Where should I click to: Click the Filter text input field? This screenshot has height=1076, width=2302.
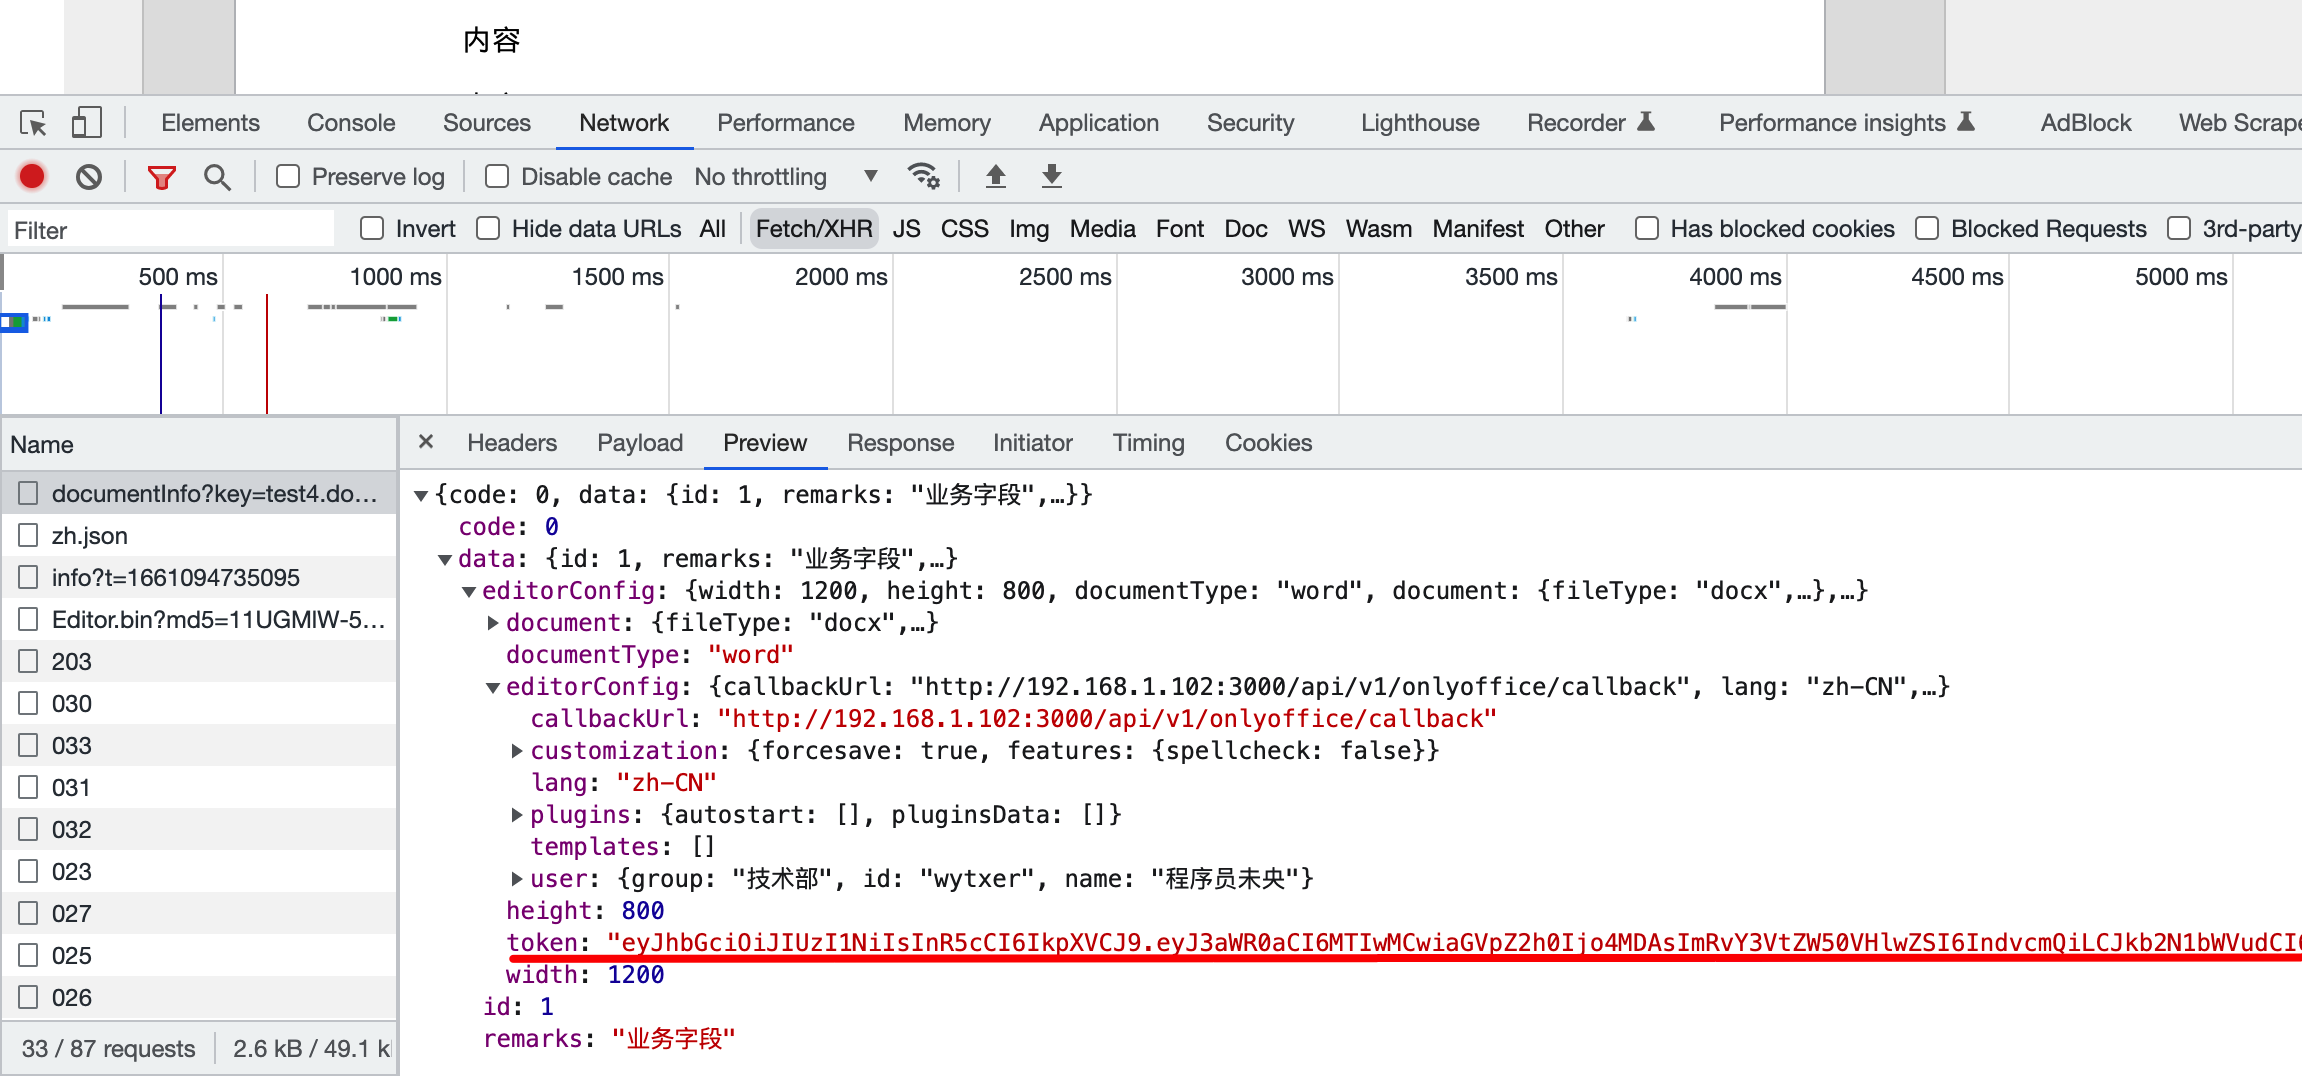point(170,230)
